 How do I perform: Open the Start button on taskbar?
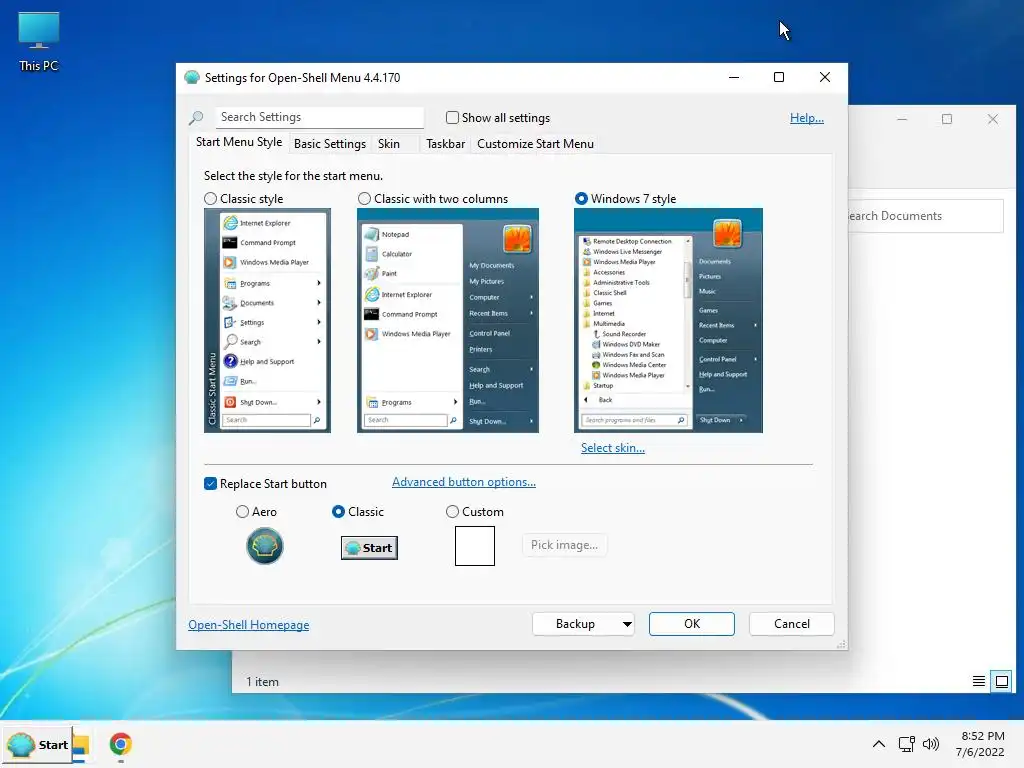37,744
